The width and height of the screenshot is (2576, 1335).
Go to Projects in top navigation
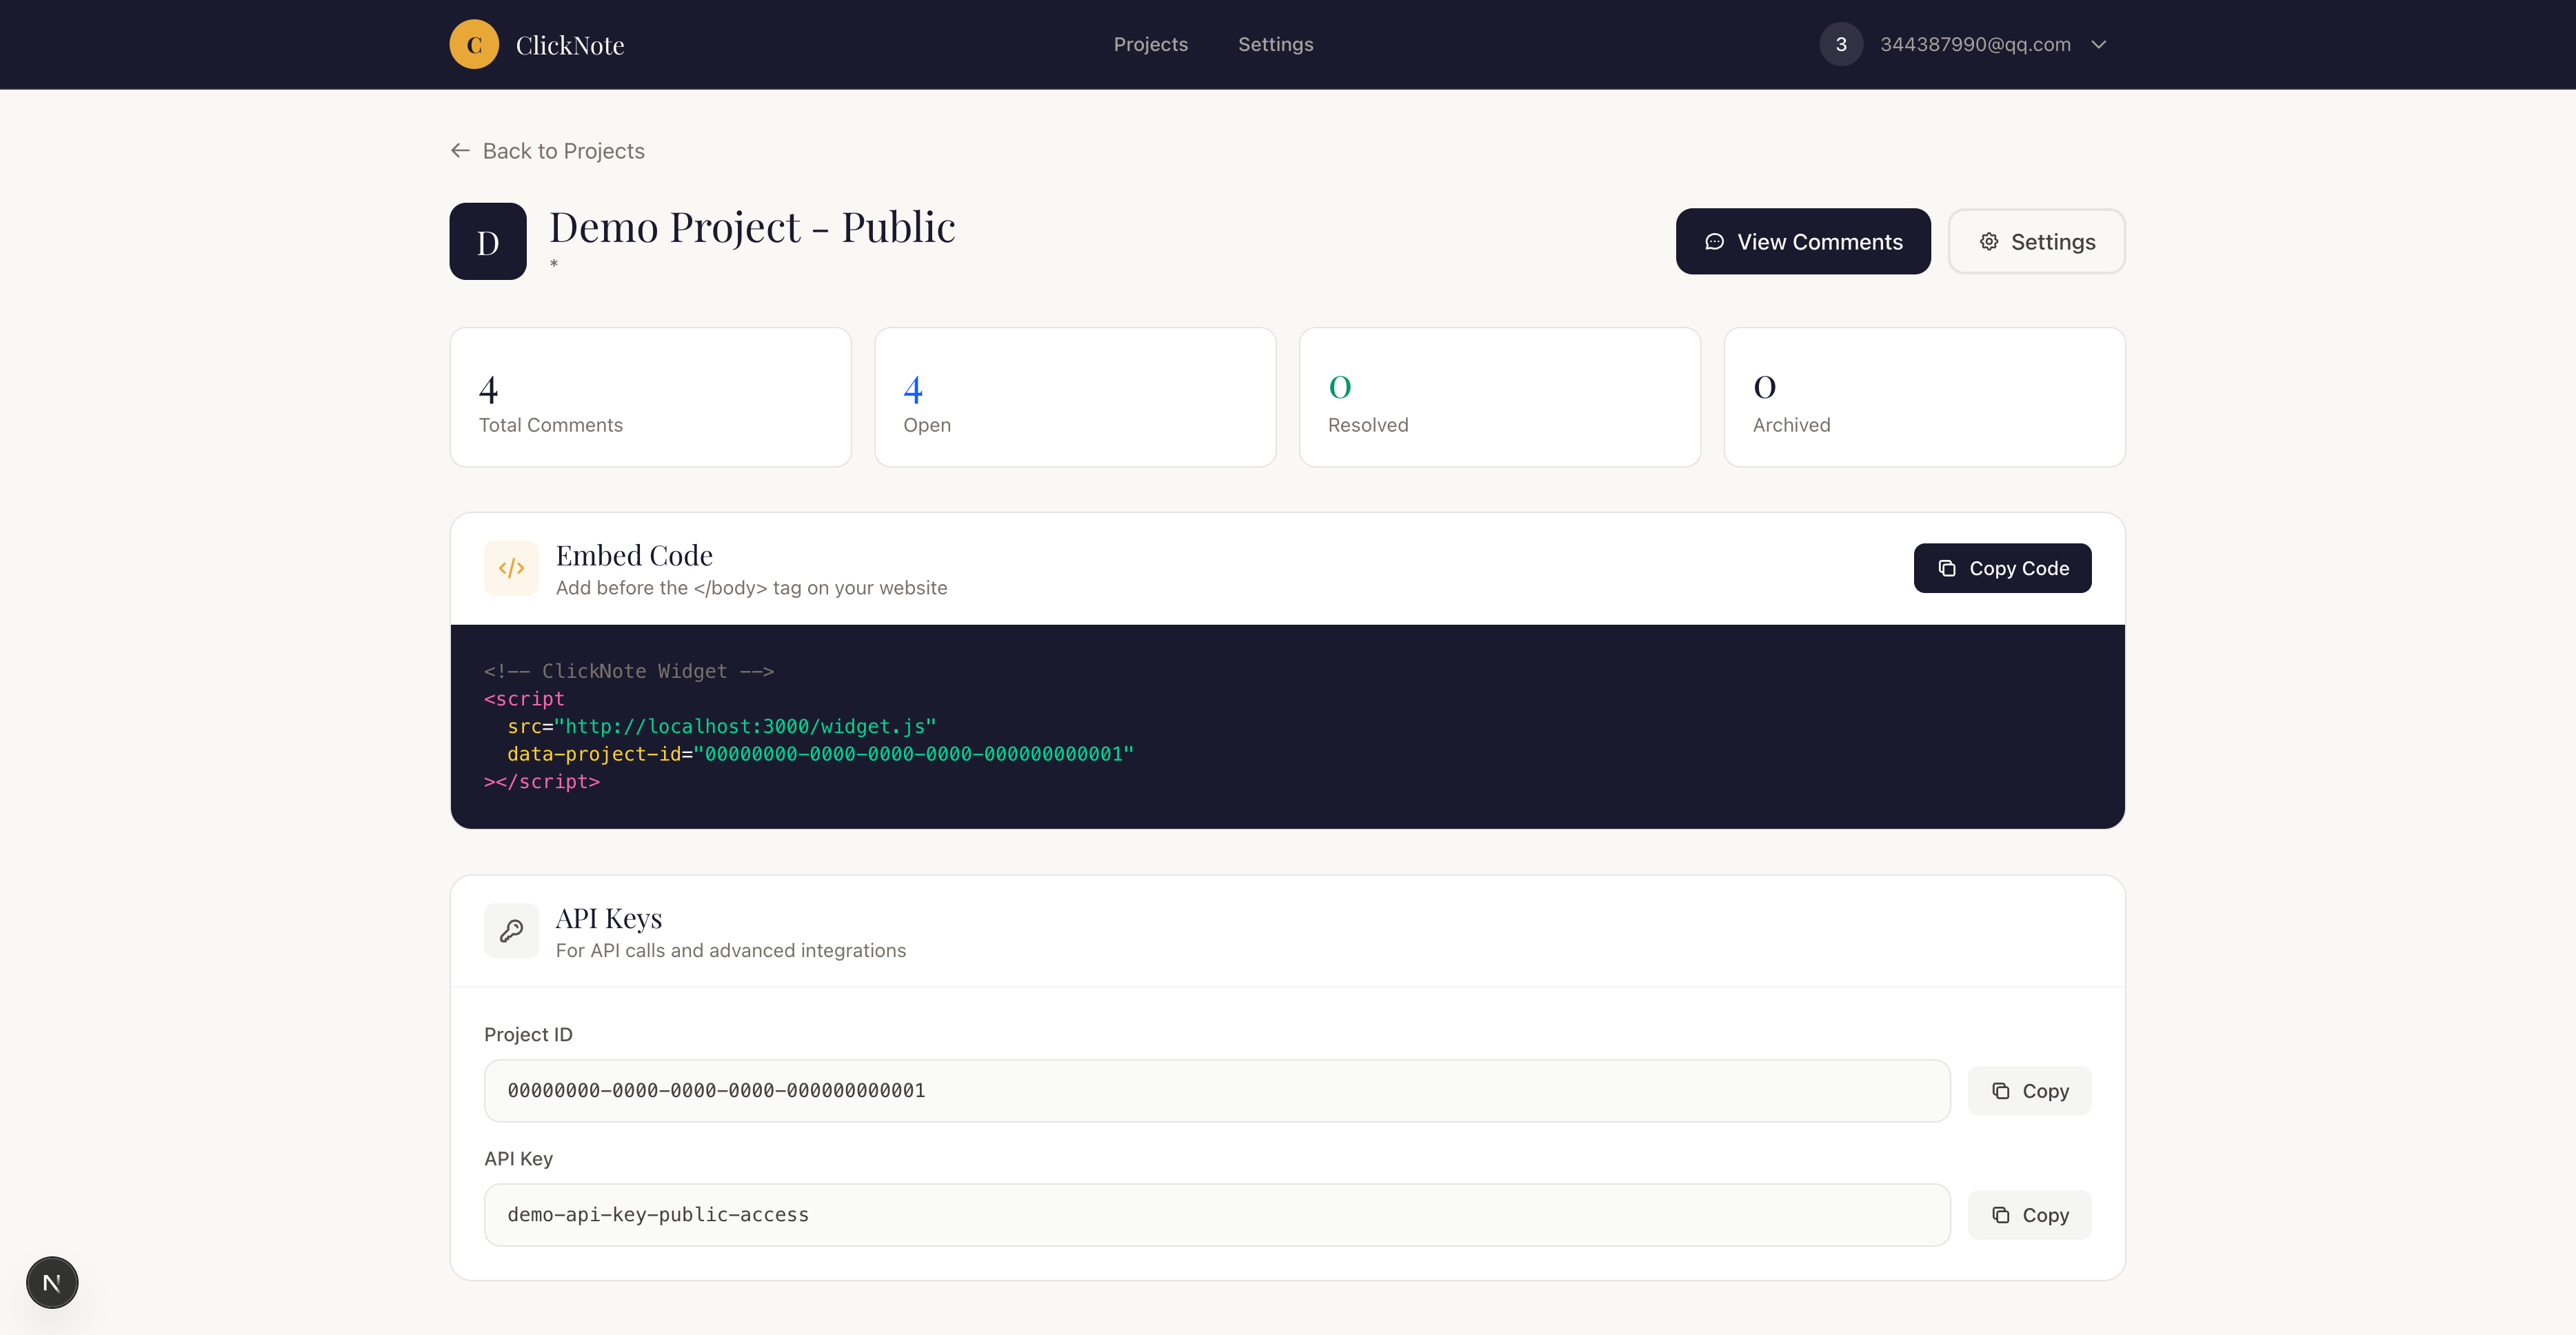pos(1150,44)
